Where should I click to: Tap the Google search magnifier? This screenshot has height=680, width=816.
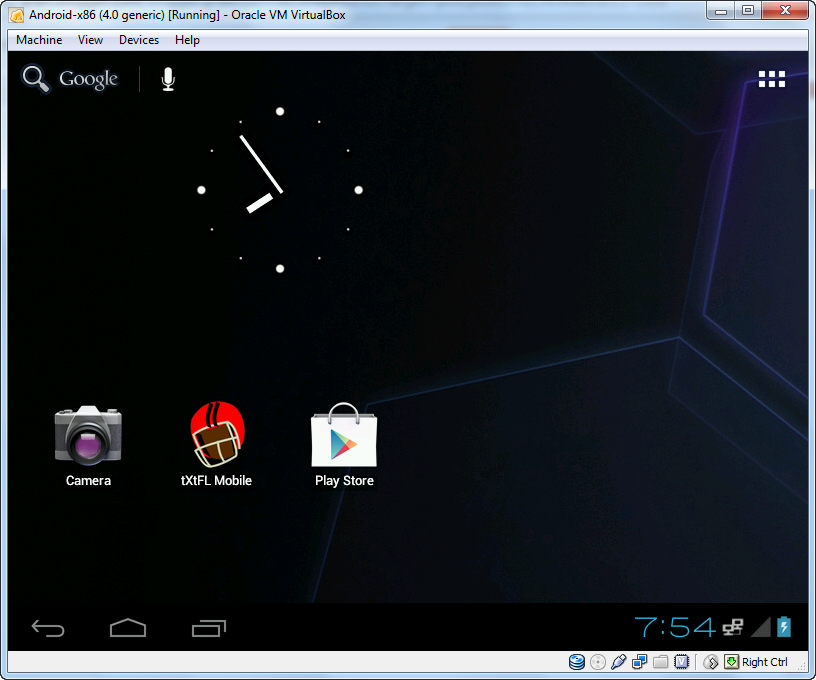click(x=34, y=78)
